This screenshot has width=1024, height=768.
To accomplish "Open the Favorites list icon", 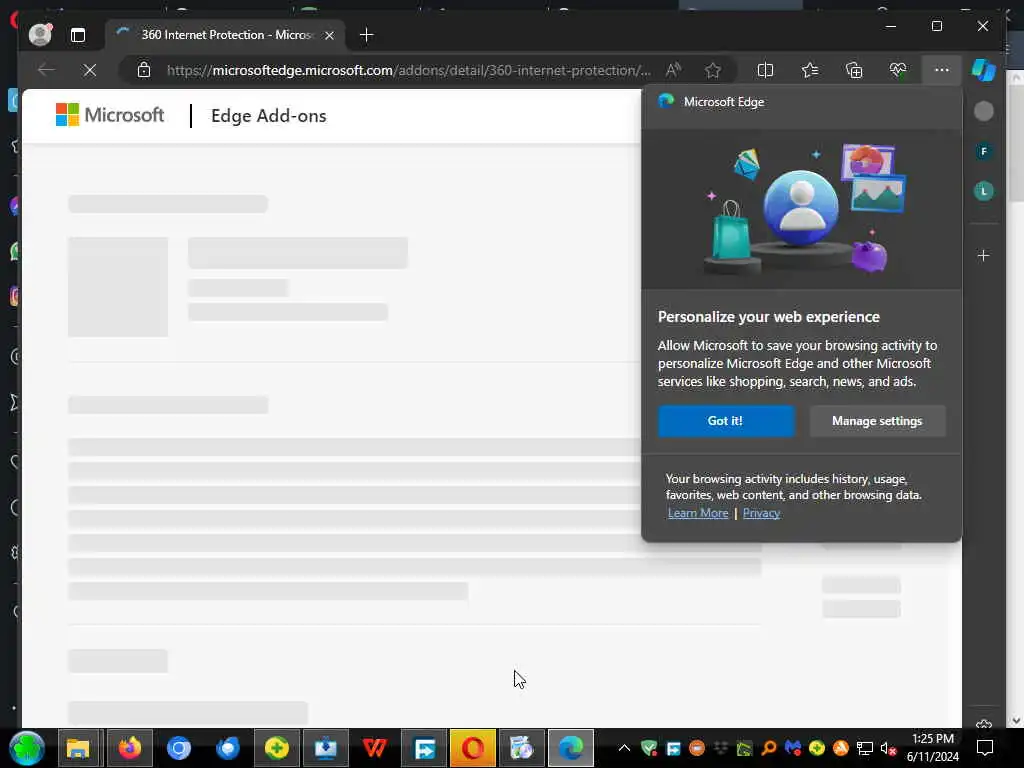I will [x=810, y=70].
